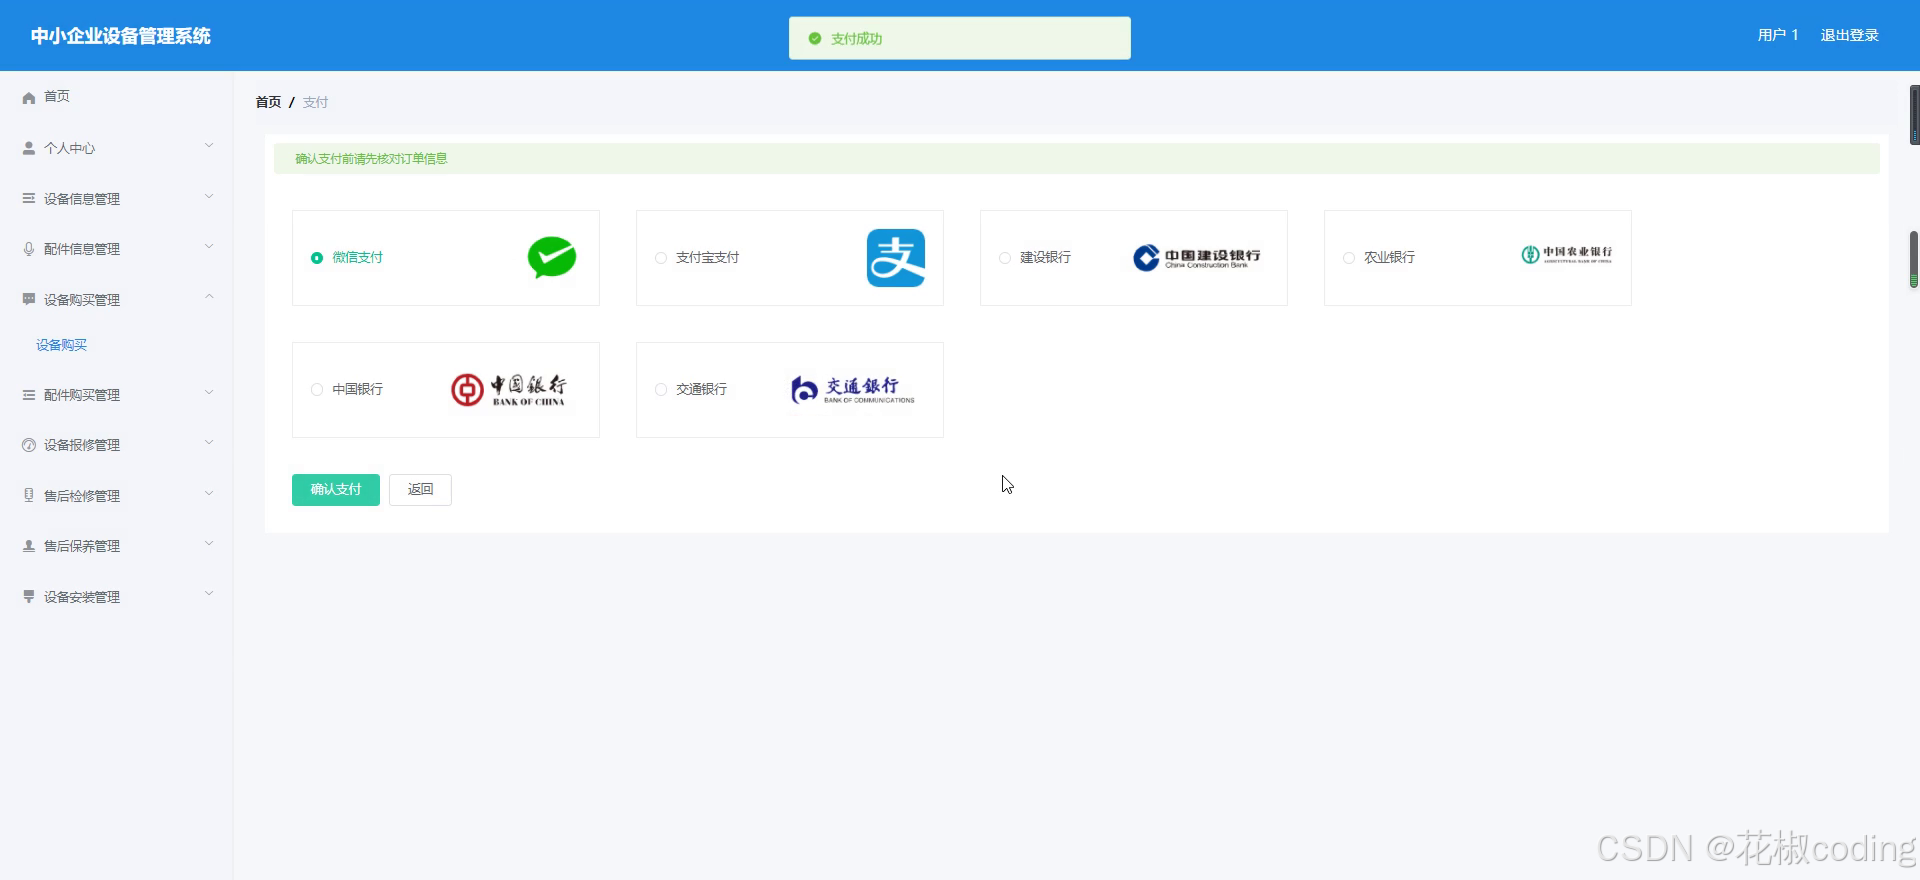Image resolution: width=1920 pixels, height=880 pixels.
Task: Click the Bank of Communications logo
Action: click(x=853, y=390)
